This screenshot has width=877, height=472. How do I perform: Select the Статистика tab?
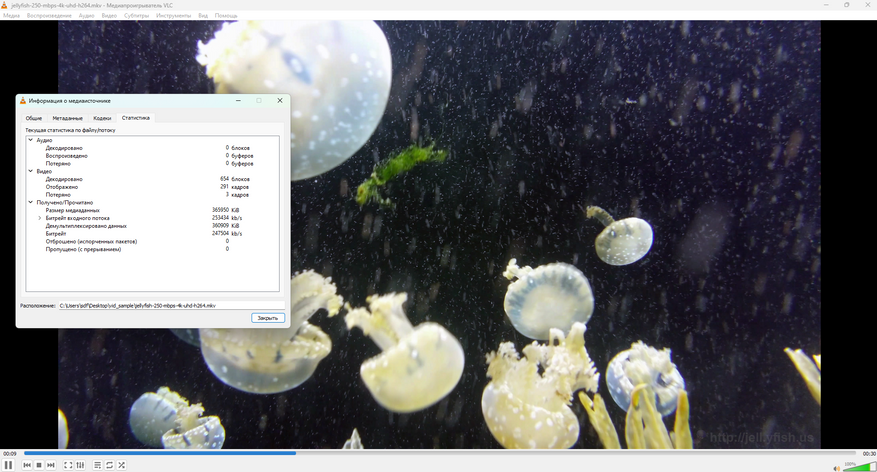136,118
